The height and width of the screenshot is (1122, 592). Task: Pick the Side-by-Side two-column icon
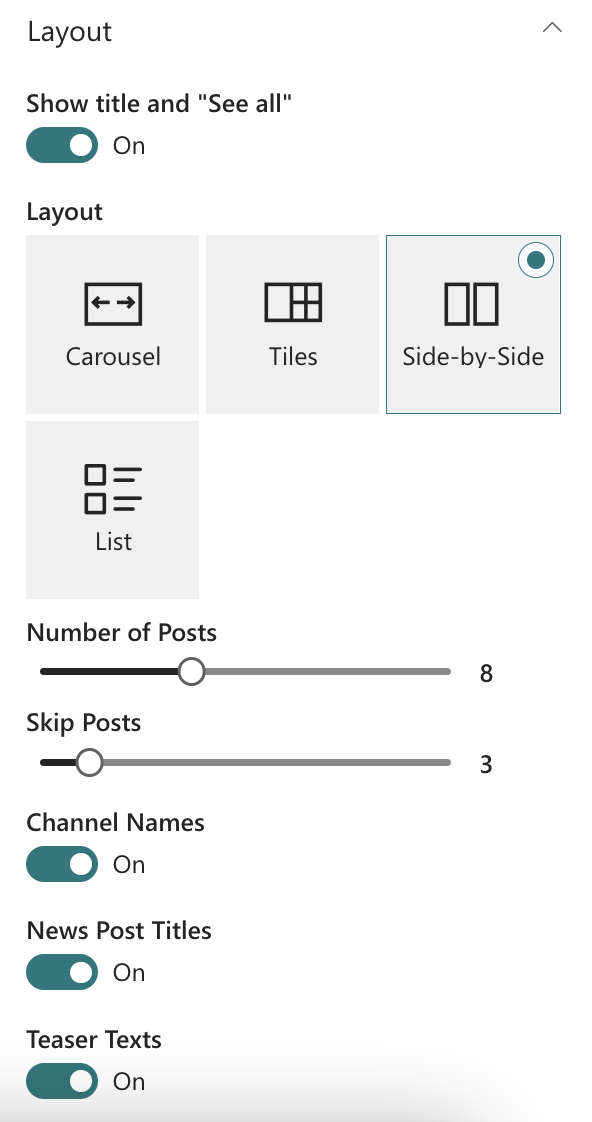[472, 304]
